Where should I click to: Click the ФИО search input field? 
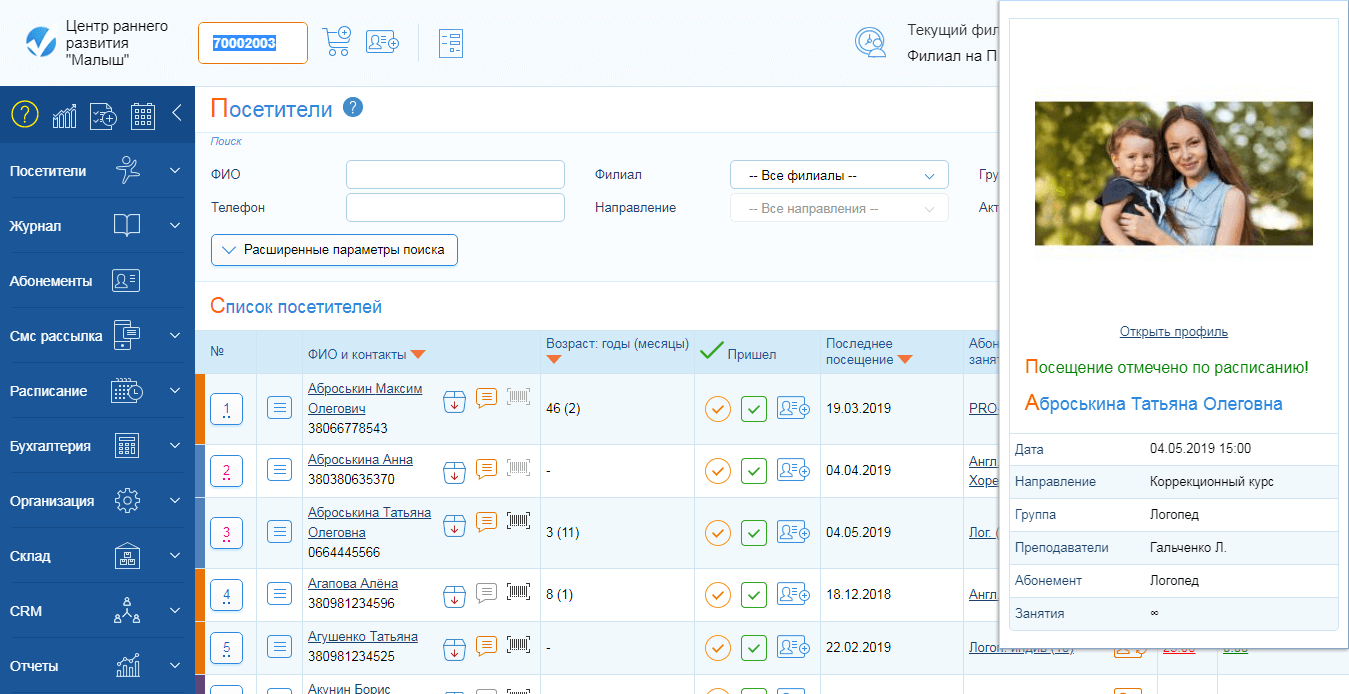click(455, 175)
